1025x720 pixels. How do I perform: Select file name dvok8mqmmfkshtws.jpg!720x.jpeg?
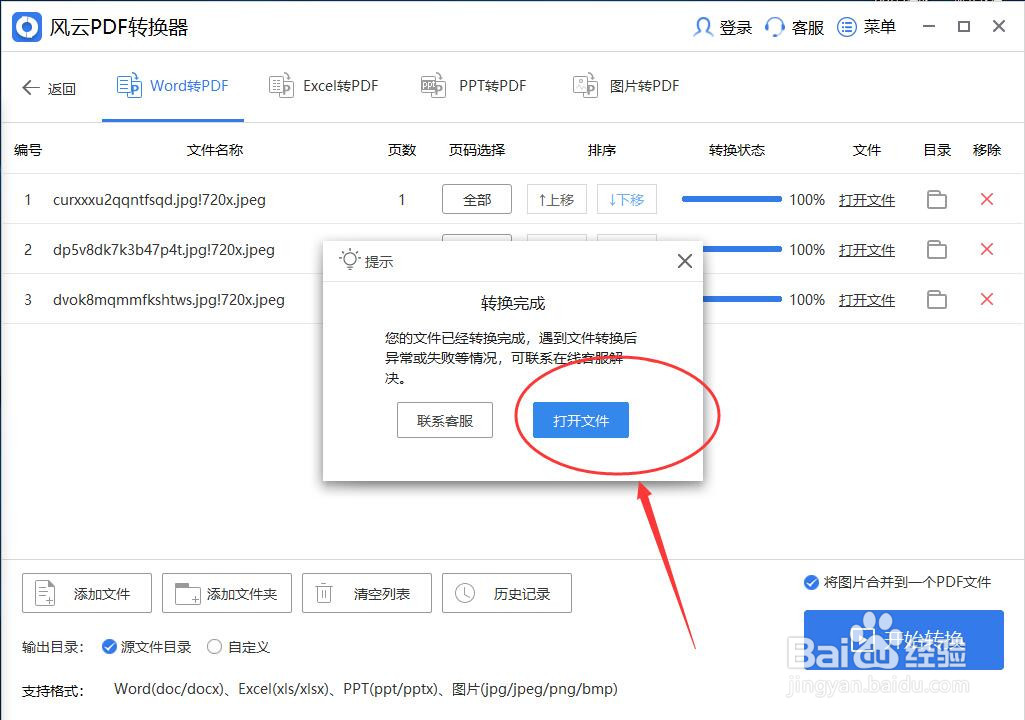pyautogui.click(x=169, y=300)
